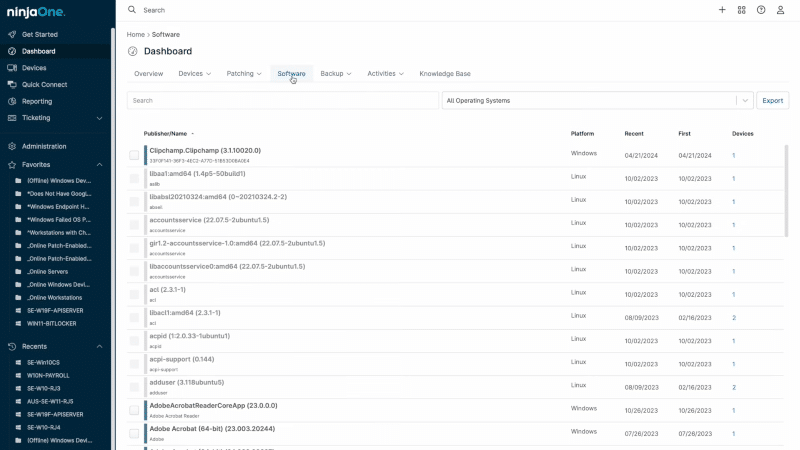Open Reporting in sidebar
This screenshot has width=800, height=450.
tap(37, 102)
